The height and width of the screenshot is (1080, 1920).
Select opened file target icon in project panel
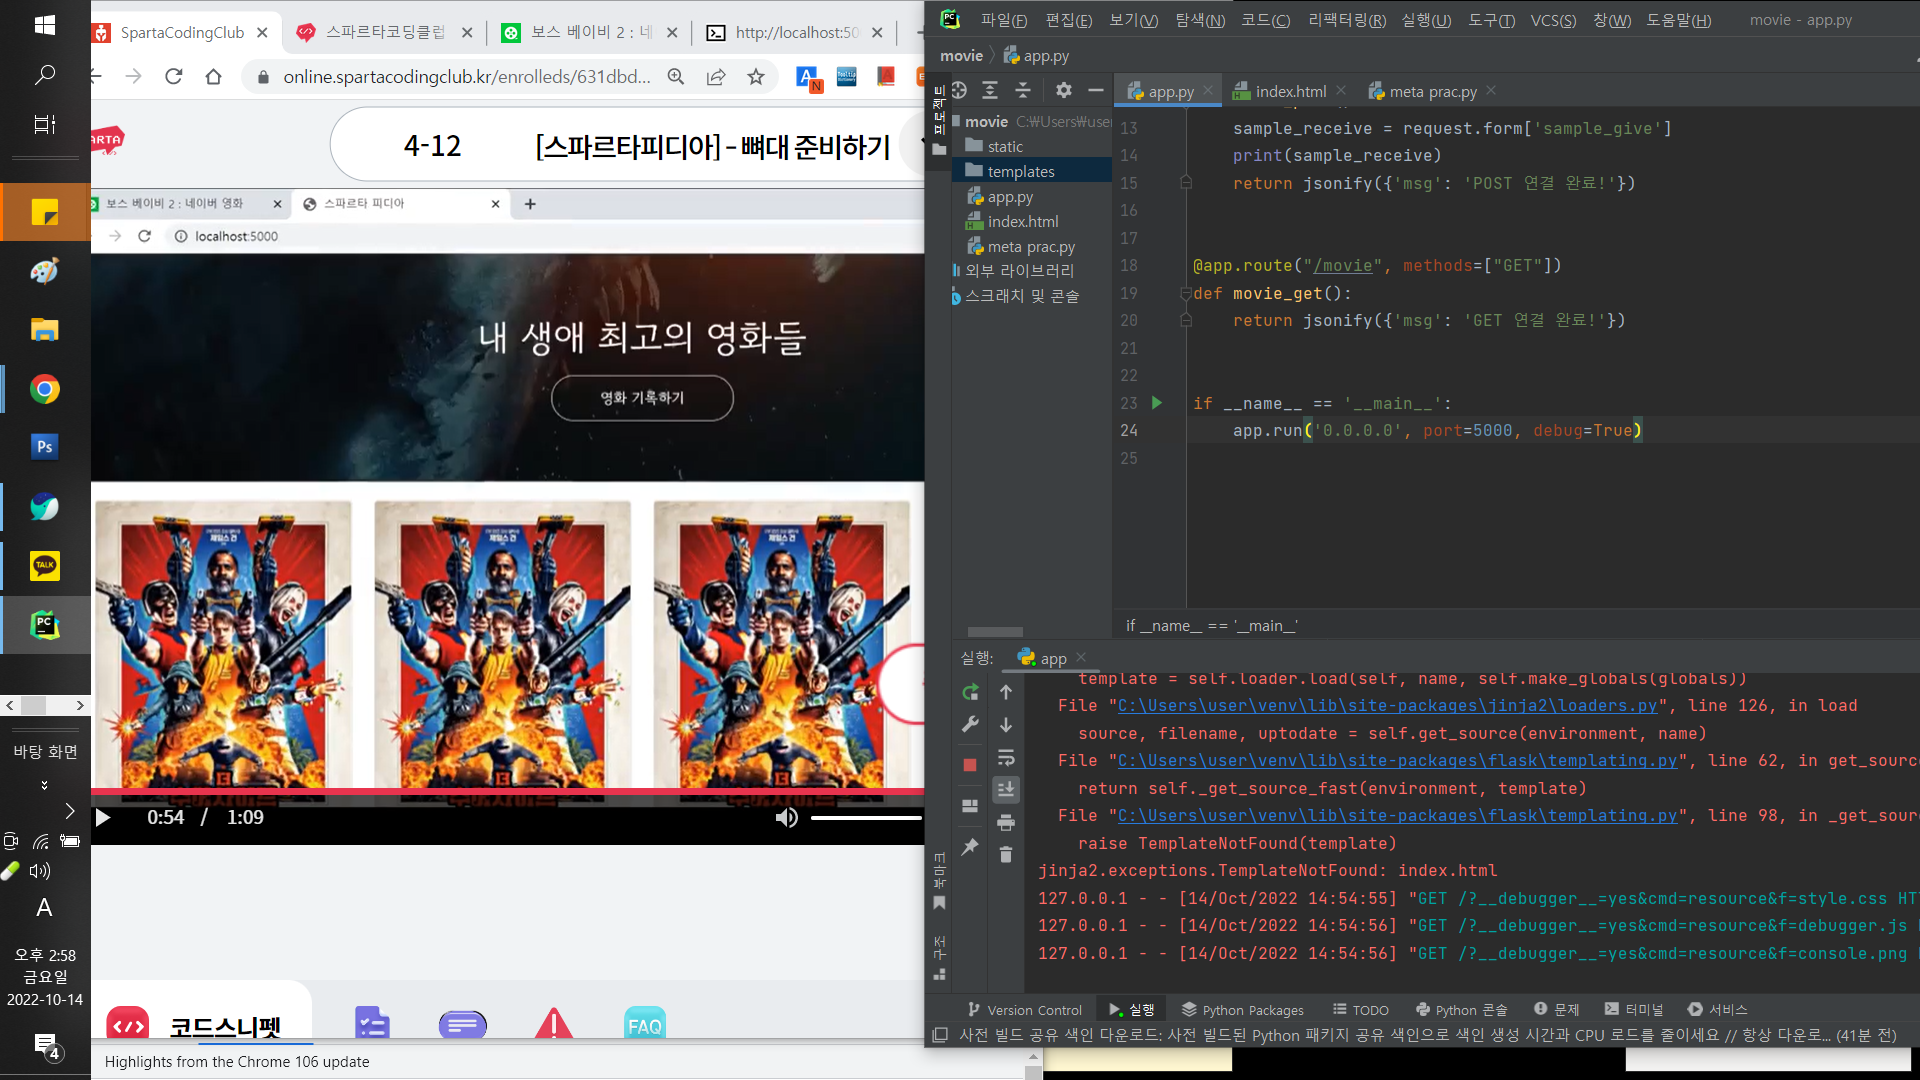pyautogui.click(x=959, y=91)
